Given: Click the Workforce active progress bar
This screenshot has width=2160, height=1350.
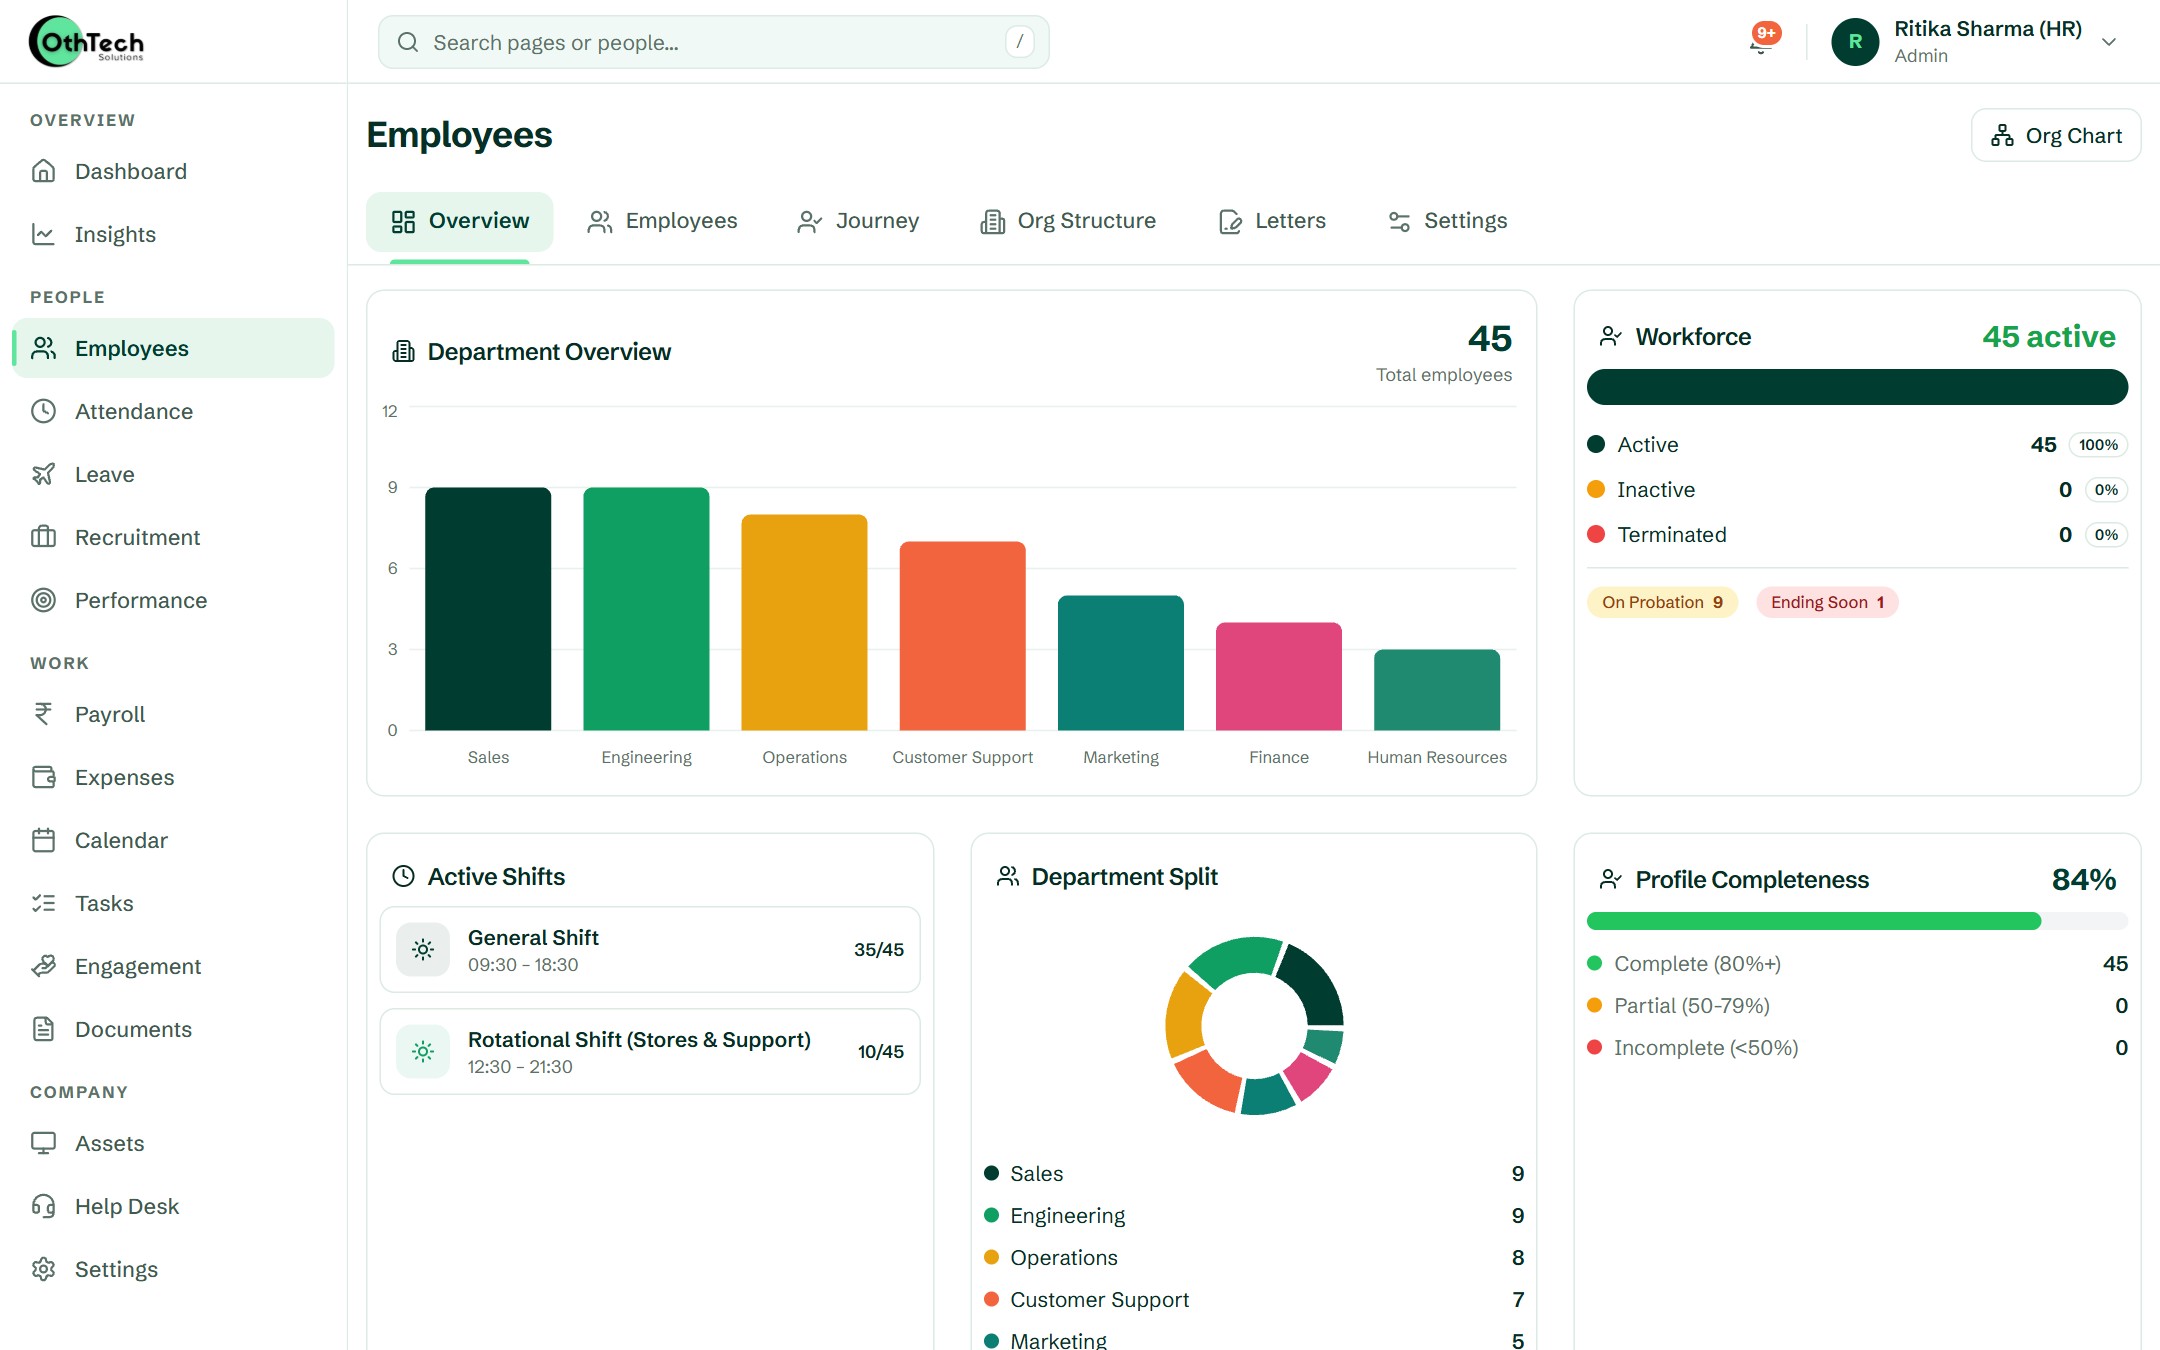Looking at the screenshot, I should tap(1857, 387).
